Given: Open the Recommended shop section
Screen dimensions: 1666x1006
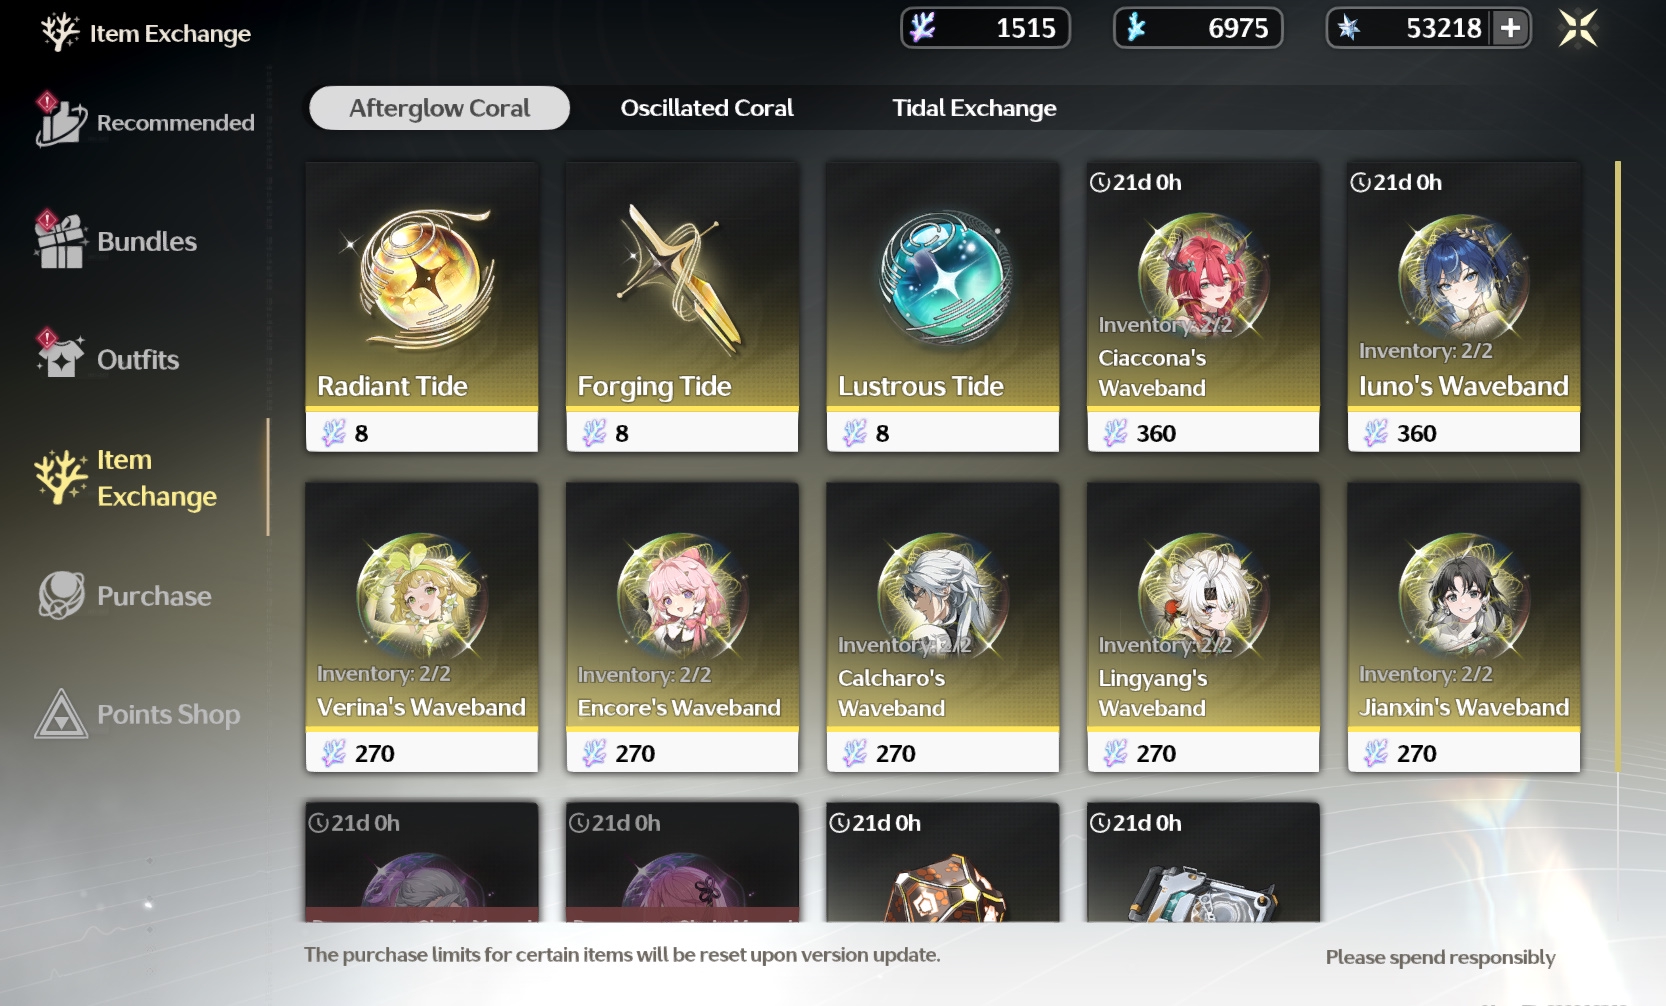Looking at the screenshot, I should coord(145,122).
